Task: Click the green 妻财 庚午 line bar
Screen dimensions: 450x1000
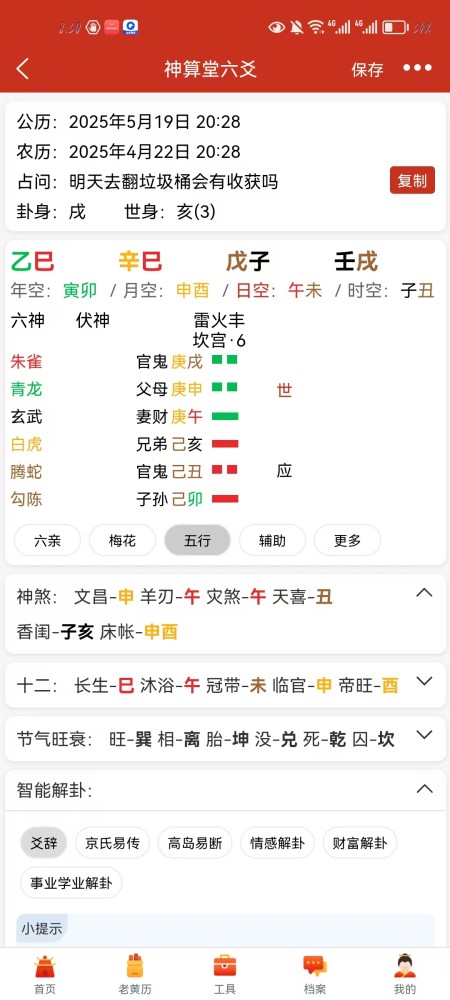Action: [225, 416]
